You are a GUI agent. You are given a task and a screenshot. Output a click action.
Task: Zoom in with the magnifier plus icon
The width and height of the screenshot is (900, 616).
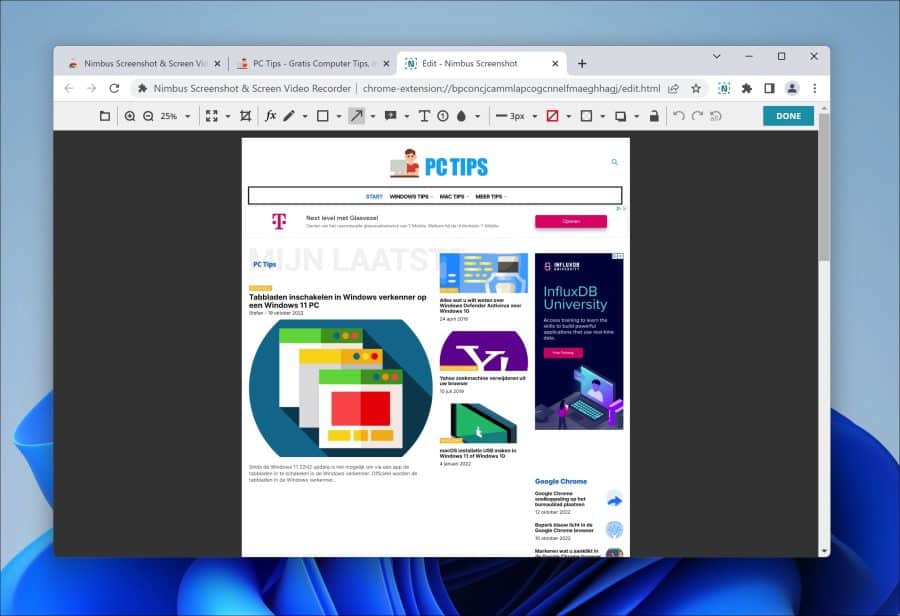(x=130, y=116)
